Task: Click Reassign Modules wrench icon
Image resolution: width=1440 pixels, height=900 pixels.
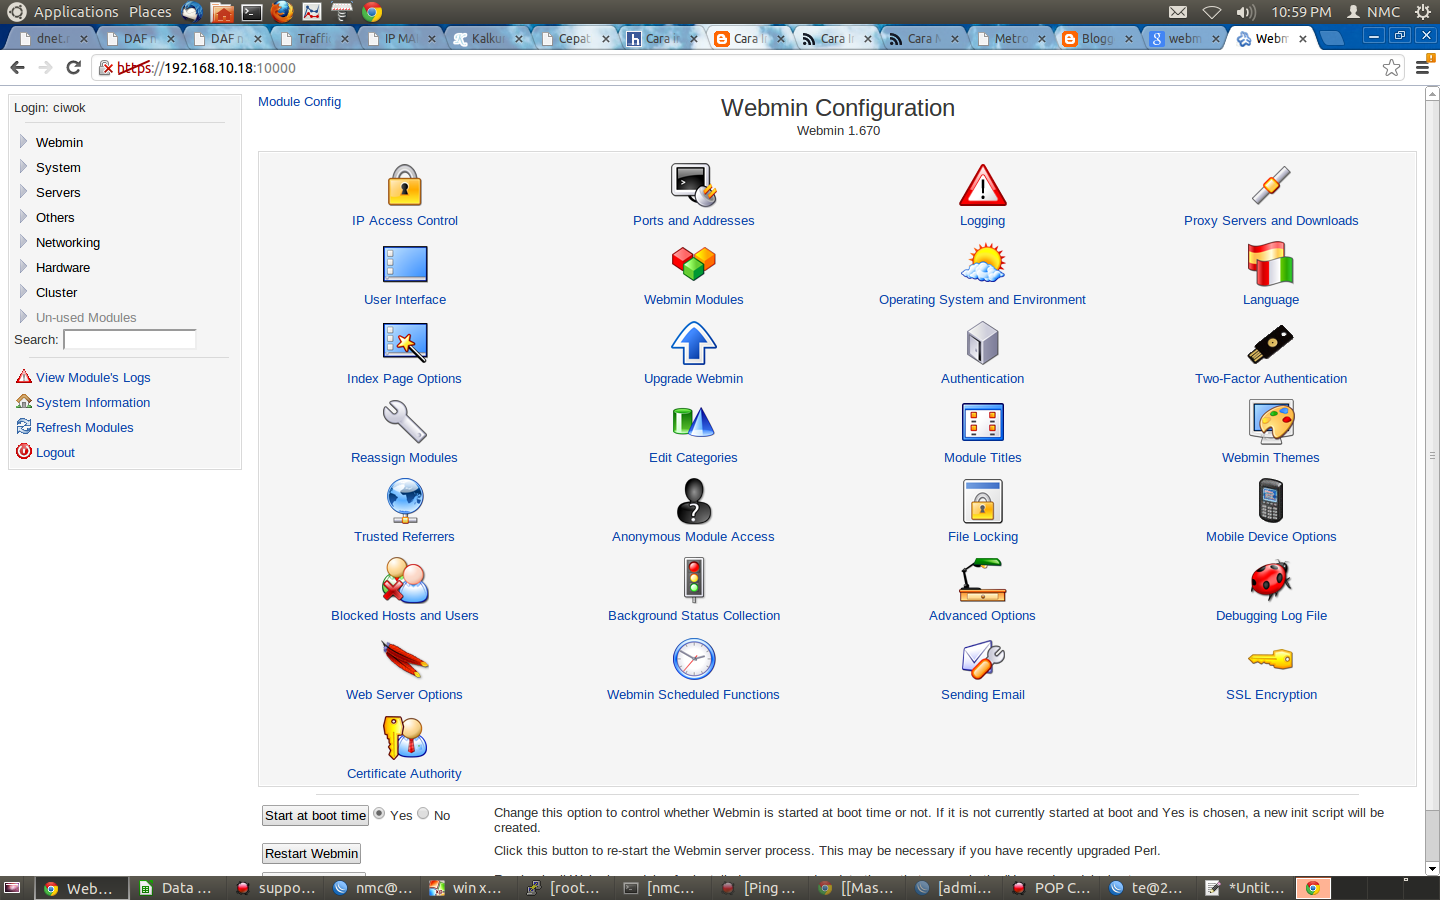Action: point(405,422)
